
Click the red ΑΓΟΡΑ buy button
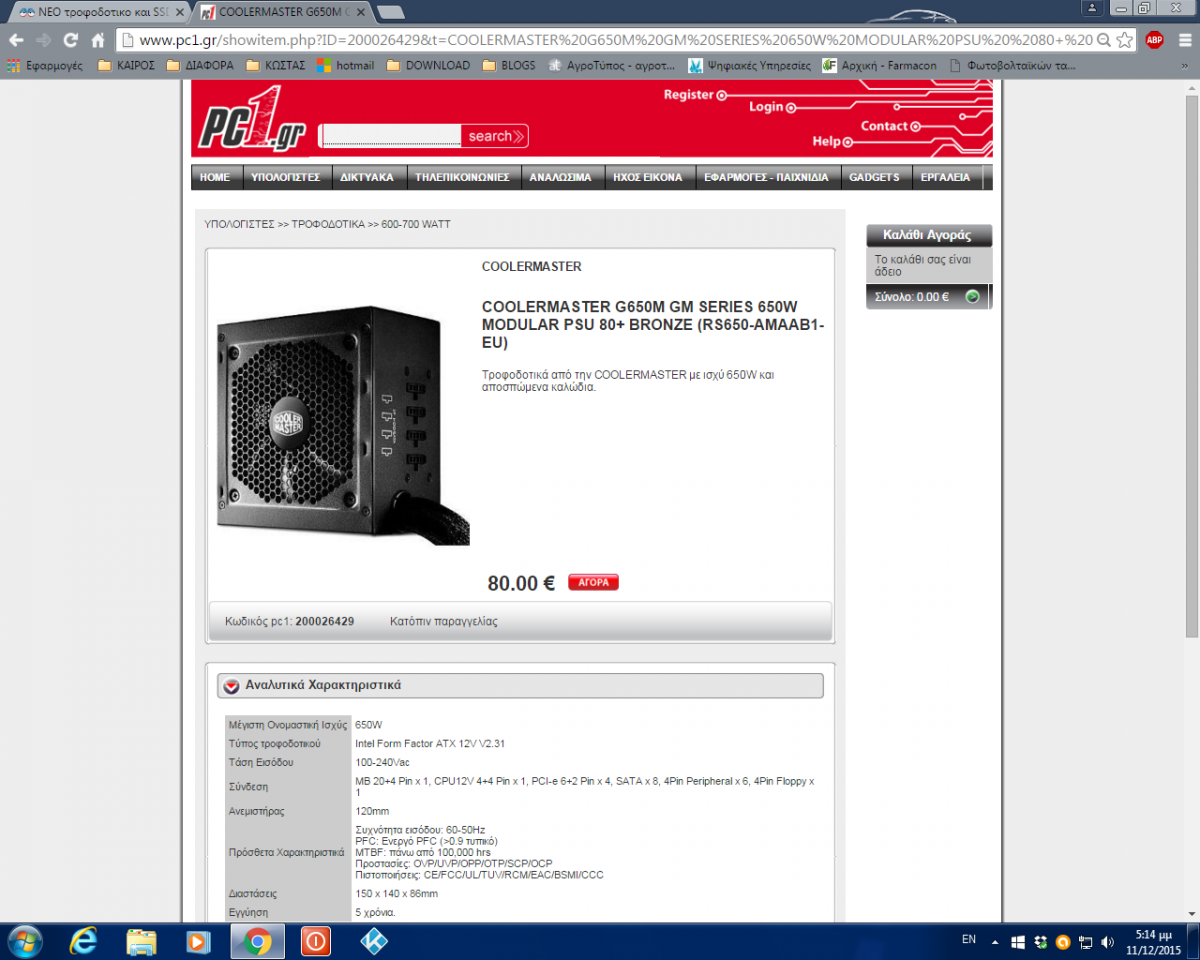pos(593,582)
